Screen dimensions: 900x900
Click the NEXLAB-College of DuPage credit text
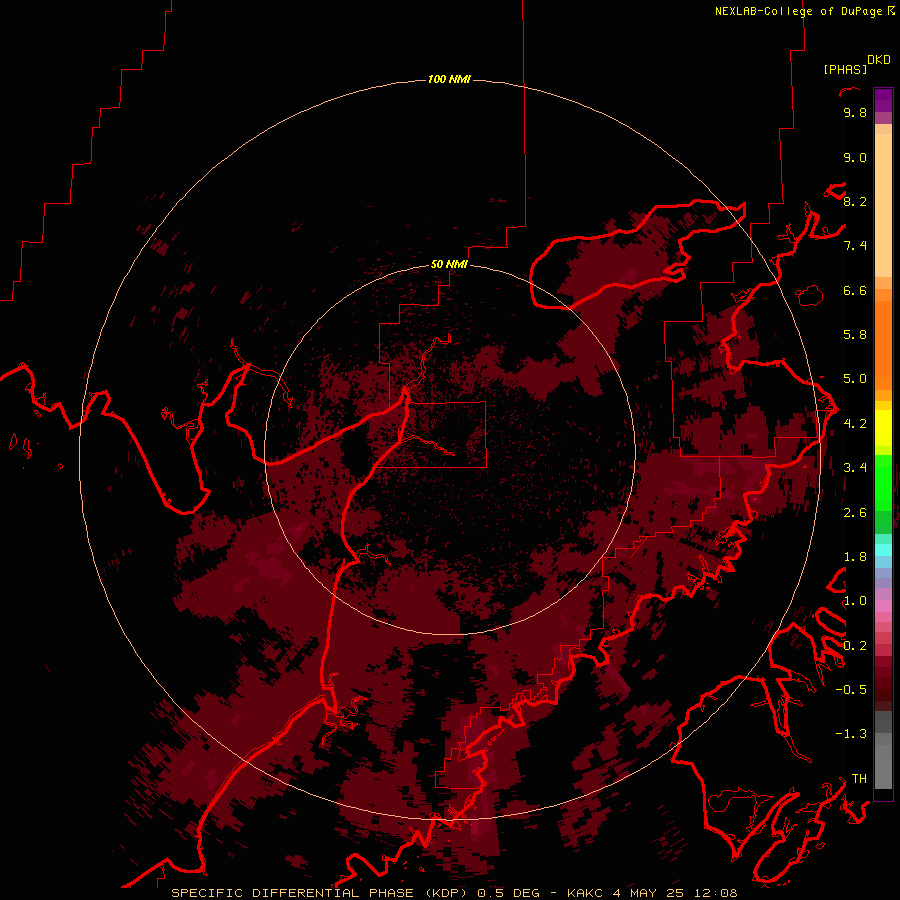click(x=798, y=11)
